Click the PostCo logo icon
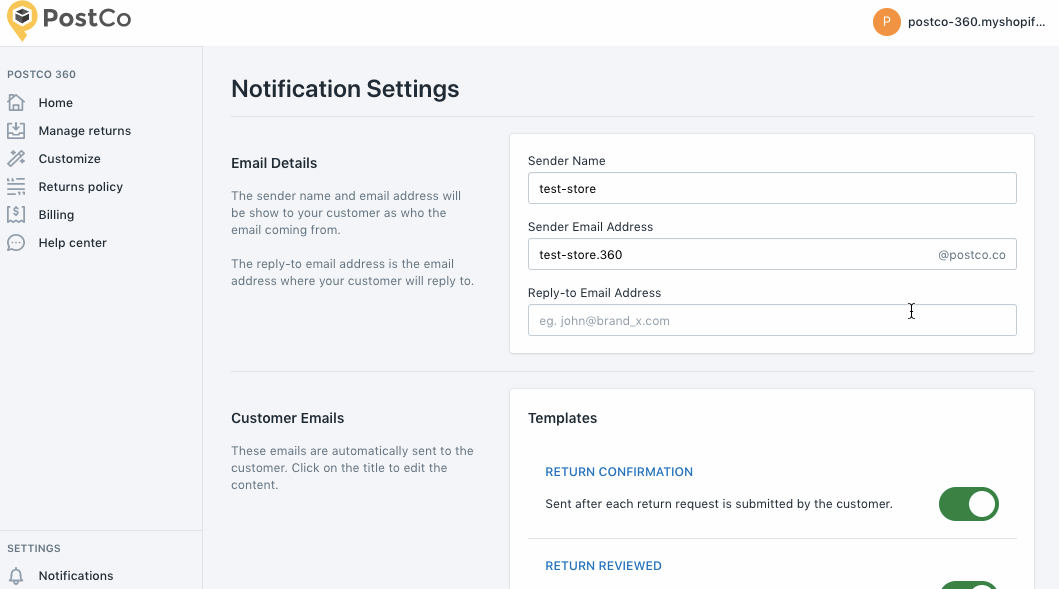Viewport: 1059px width, 589px height. (x=23, y=20)
